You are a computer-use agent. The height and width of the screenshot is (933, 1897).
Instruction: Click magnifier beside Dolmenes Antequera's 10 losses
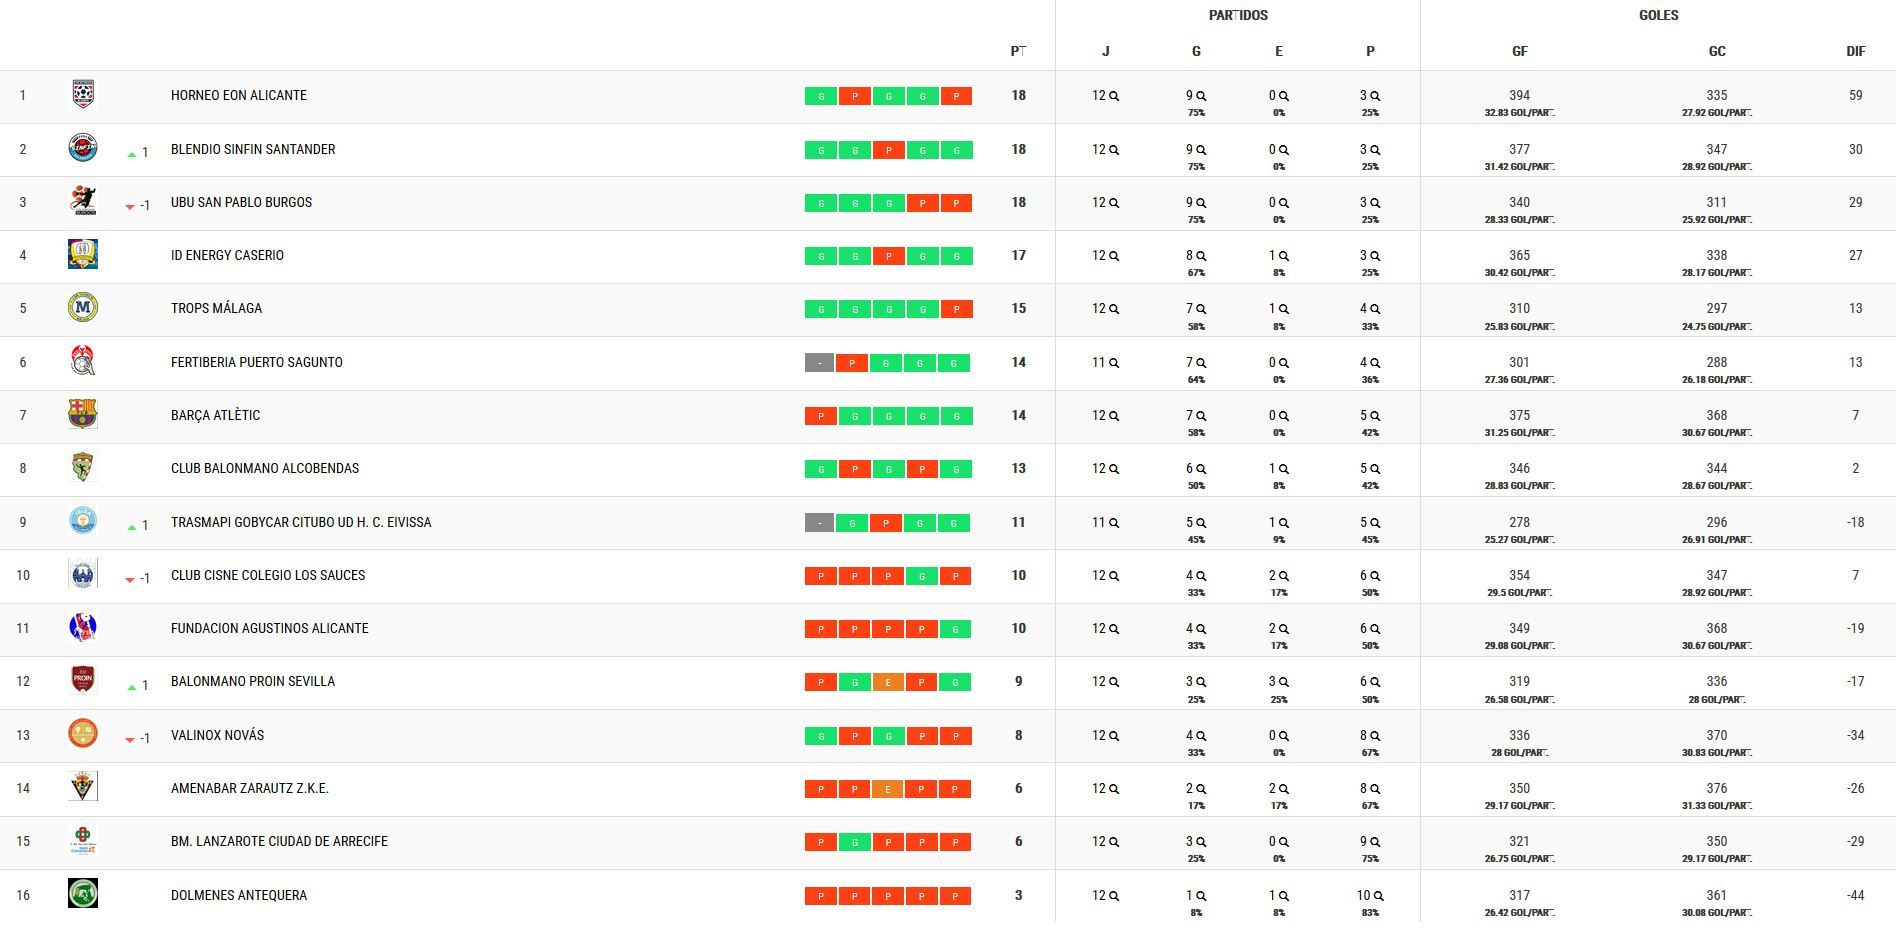[1378, 896]
